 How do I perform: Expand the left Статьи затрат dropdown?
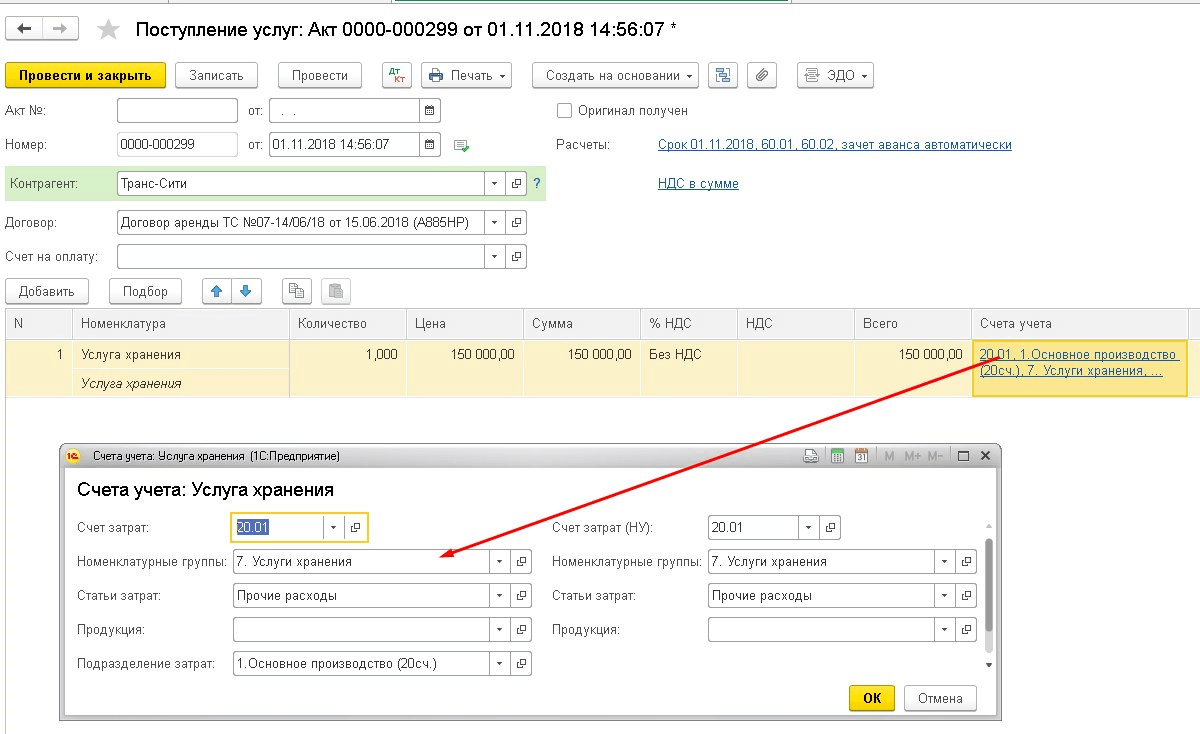(x=500, y=596)
